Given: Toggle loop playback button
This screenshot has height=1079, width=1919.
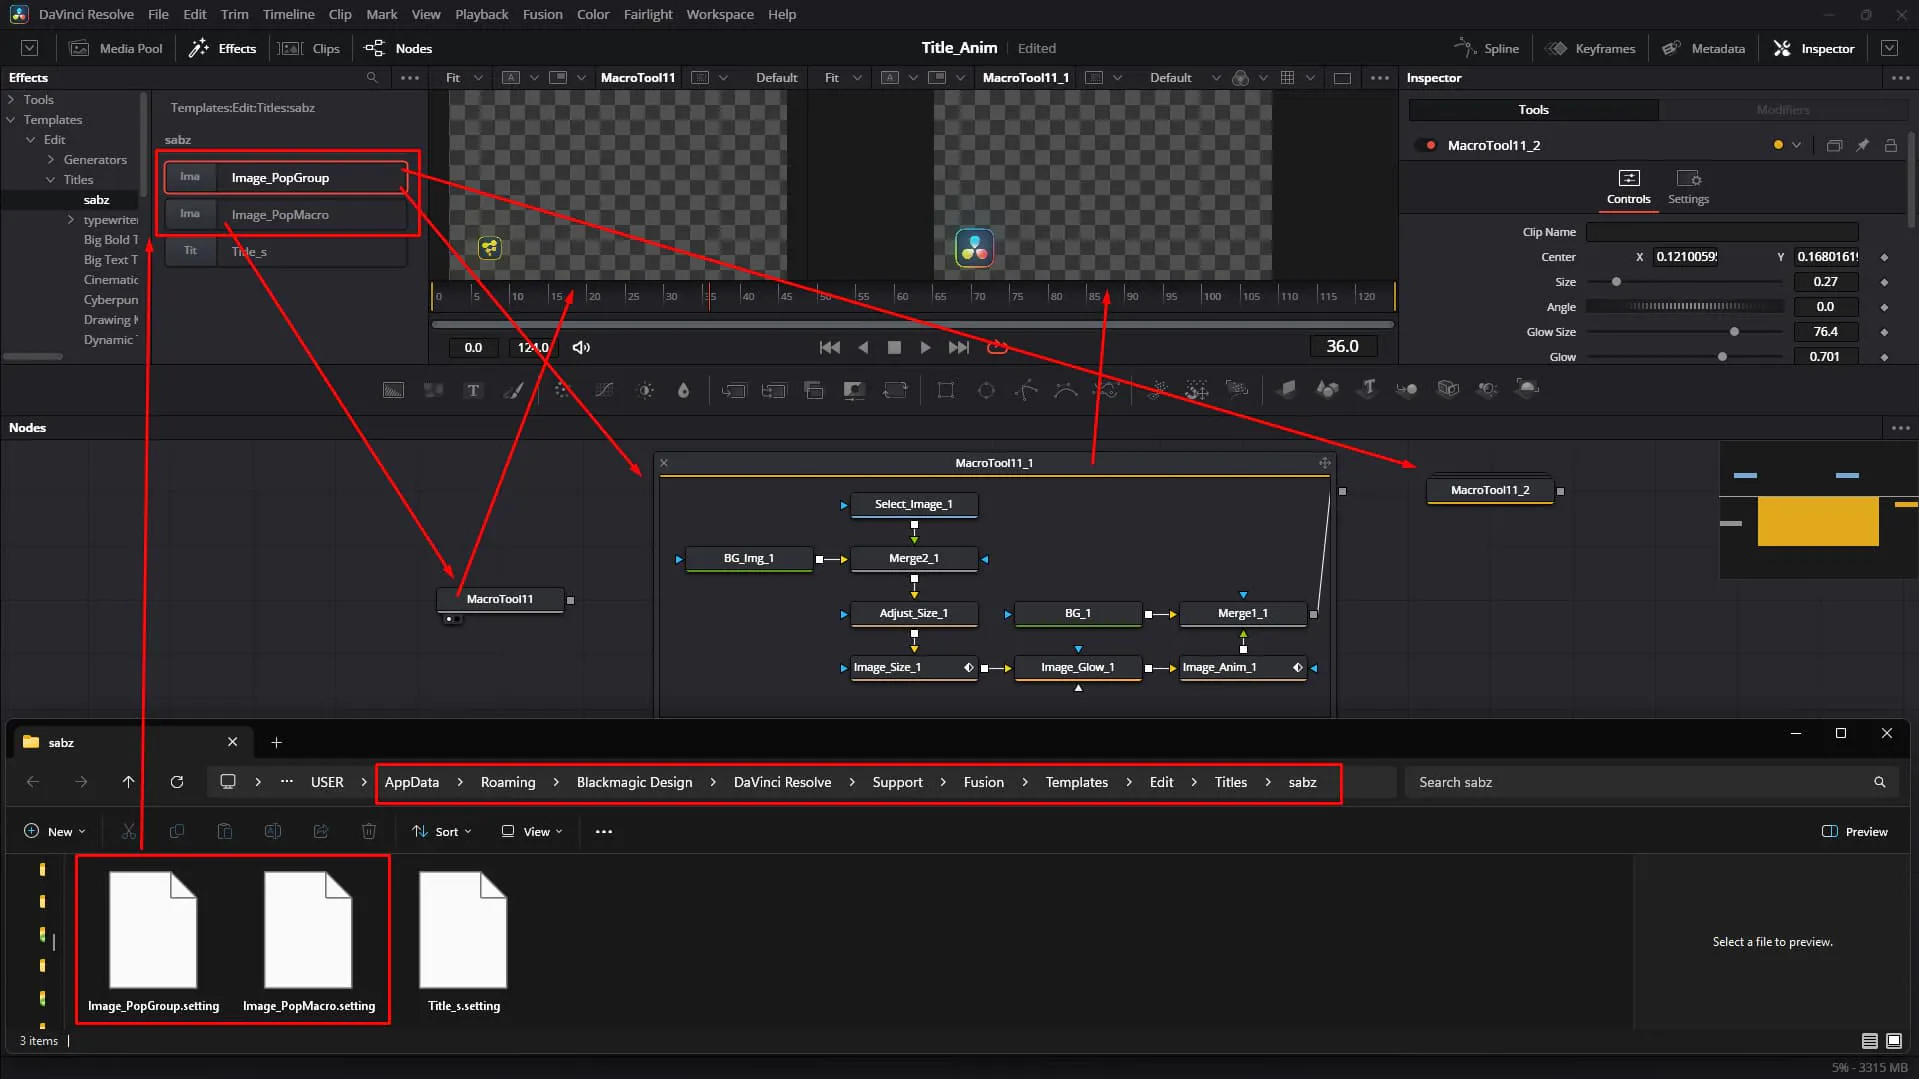Looking at the screenshot, I should point(997,347).
